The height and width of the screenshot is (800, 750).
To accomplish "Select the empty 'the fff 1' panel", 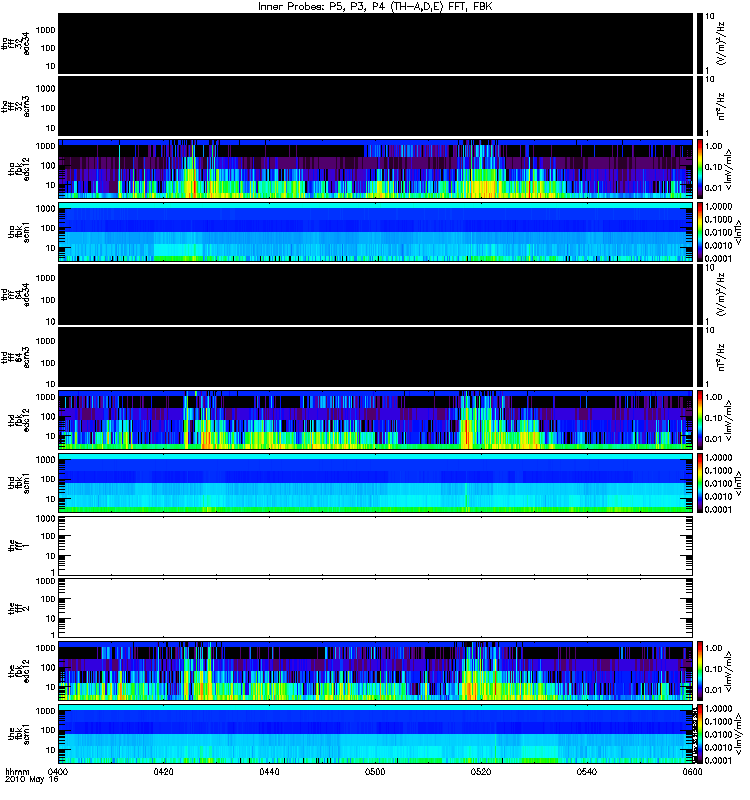I will click(x=375, y=546).
